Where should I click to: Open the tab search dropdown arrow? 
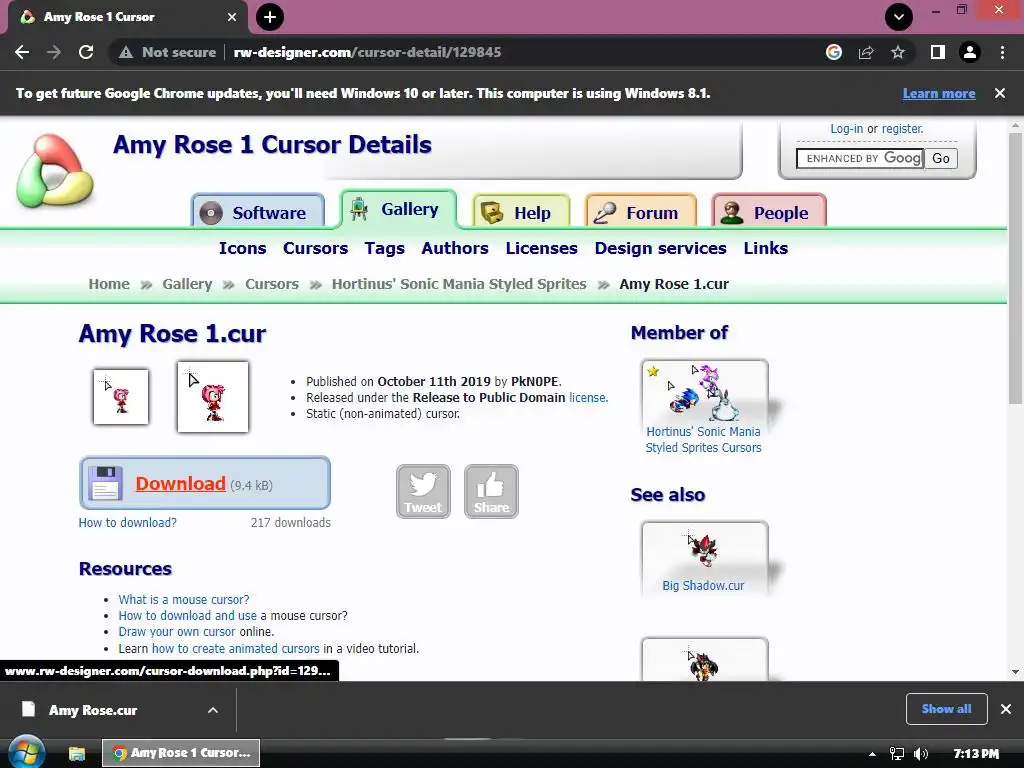[x=899, y=17]
